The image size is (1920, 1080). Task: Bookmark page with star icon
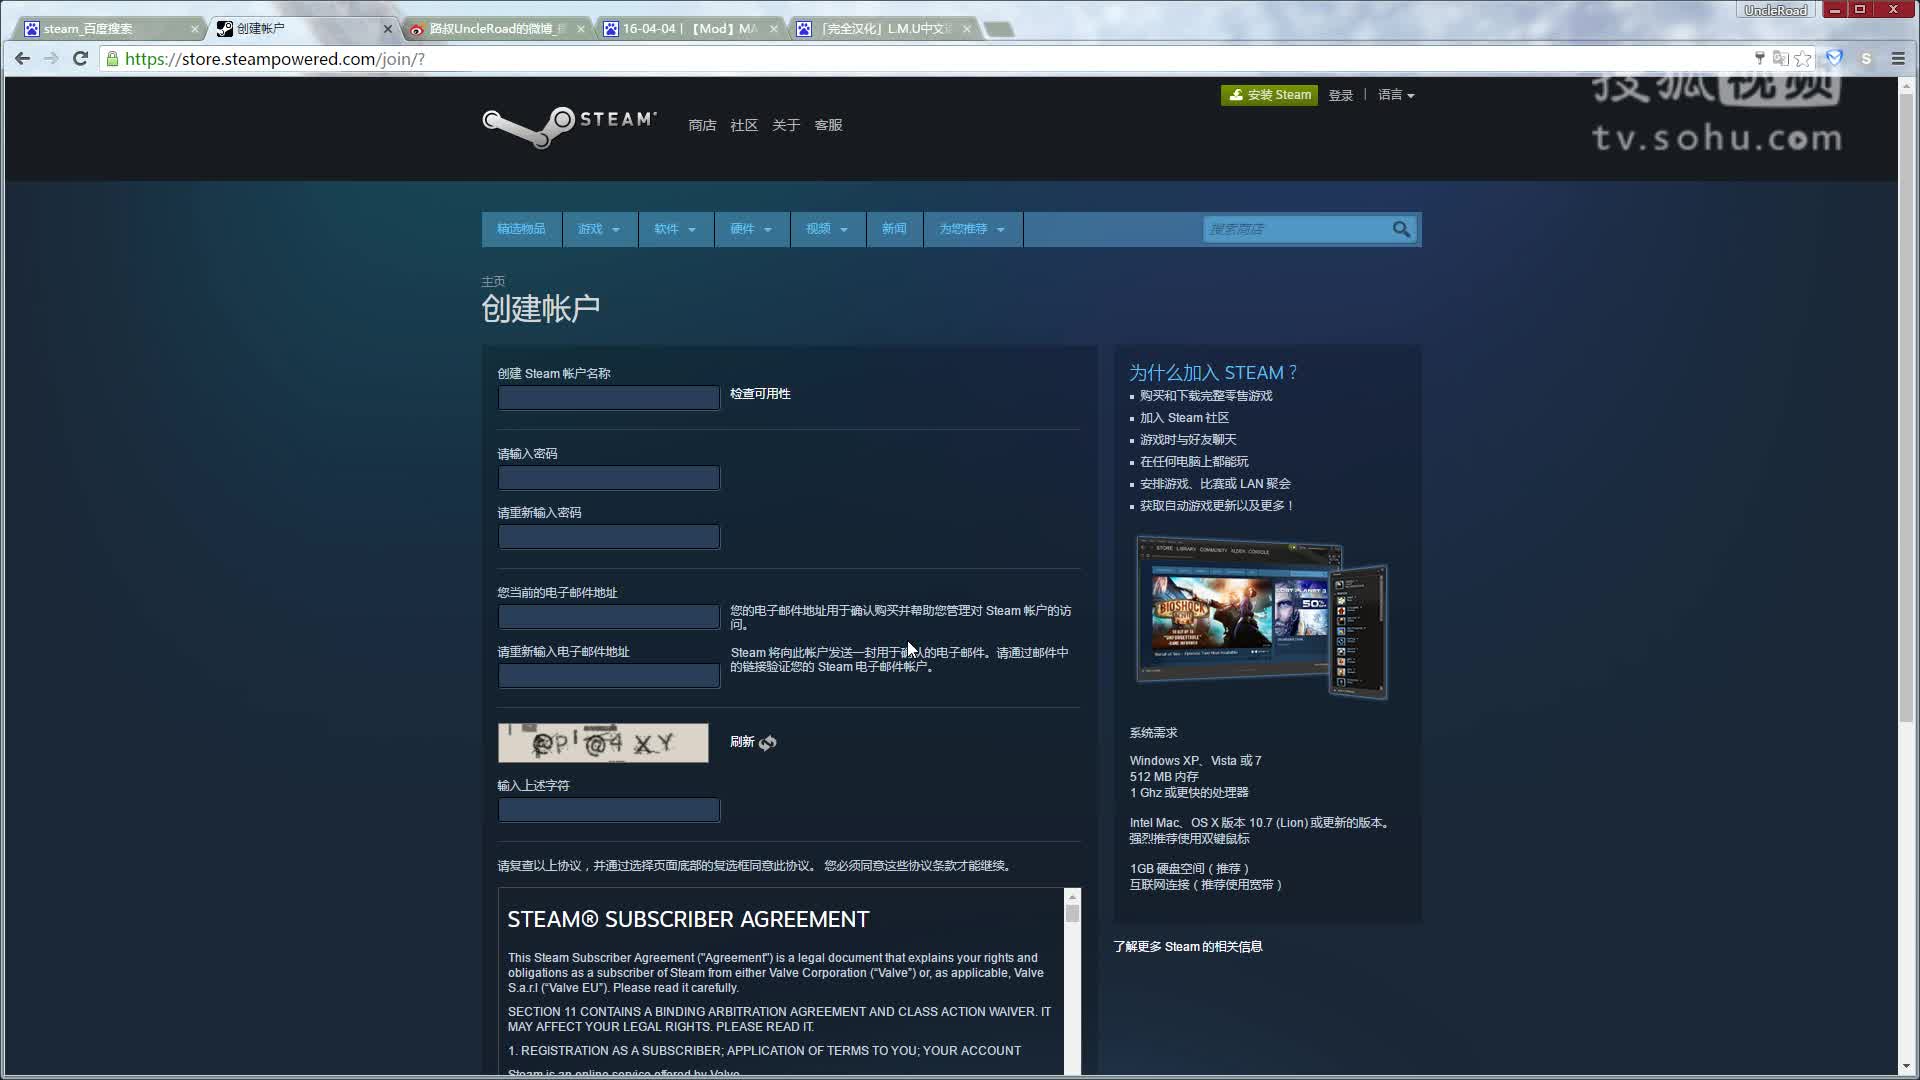pos(1803,59)
